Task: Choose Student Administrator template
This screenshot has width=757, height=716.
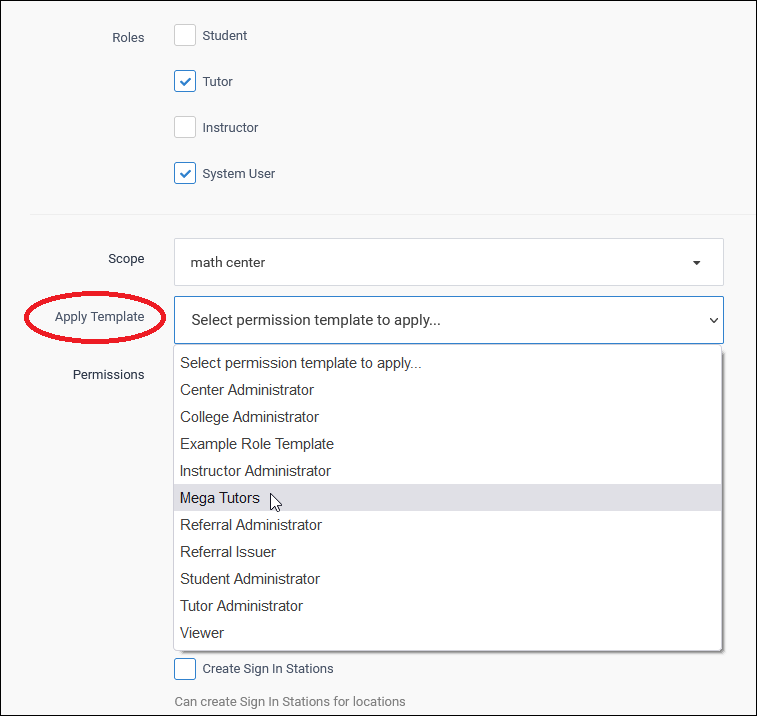Action: pyautogui.click(x=250, y=579)
